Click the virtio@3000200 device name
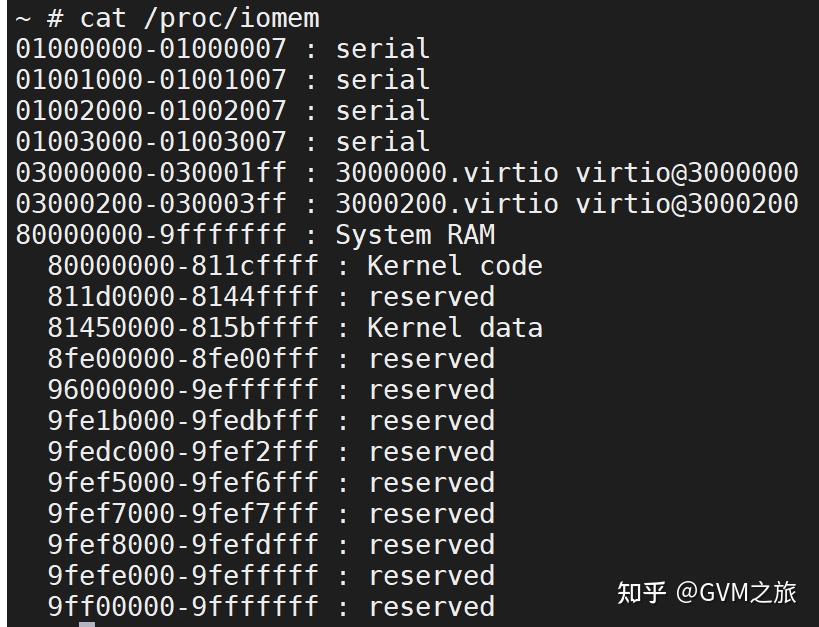The image size is (819, 627). (x=686, y=203)
